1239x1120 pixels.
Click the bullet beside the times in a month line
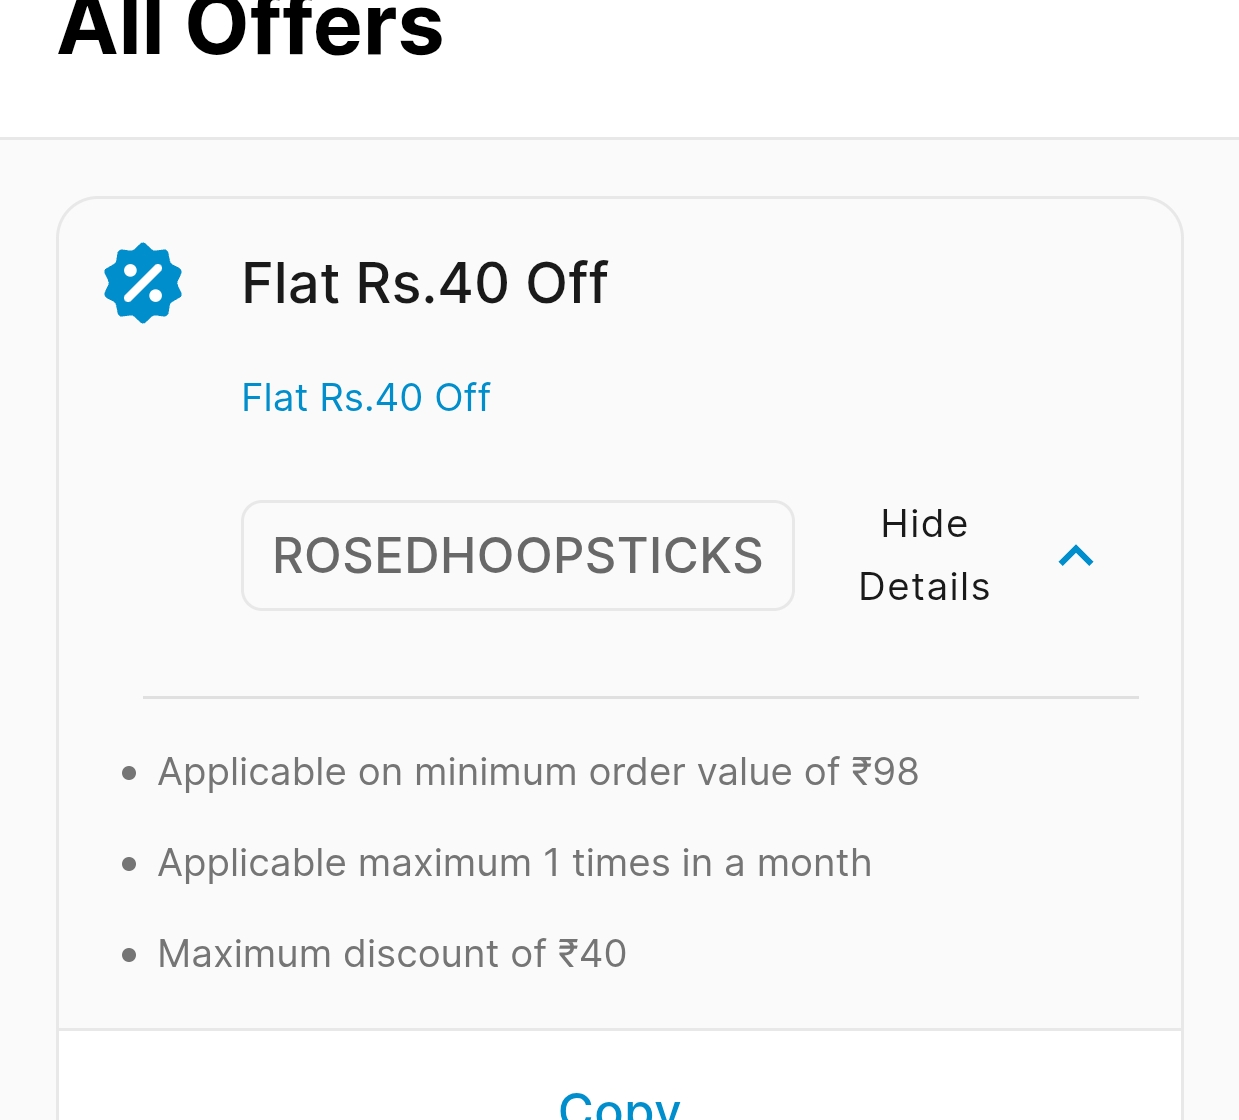click(x=129, y=864)
